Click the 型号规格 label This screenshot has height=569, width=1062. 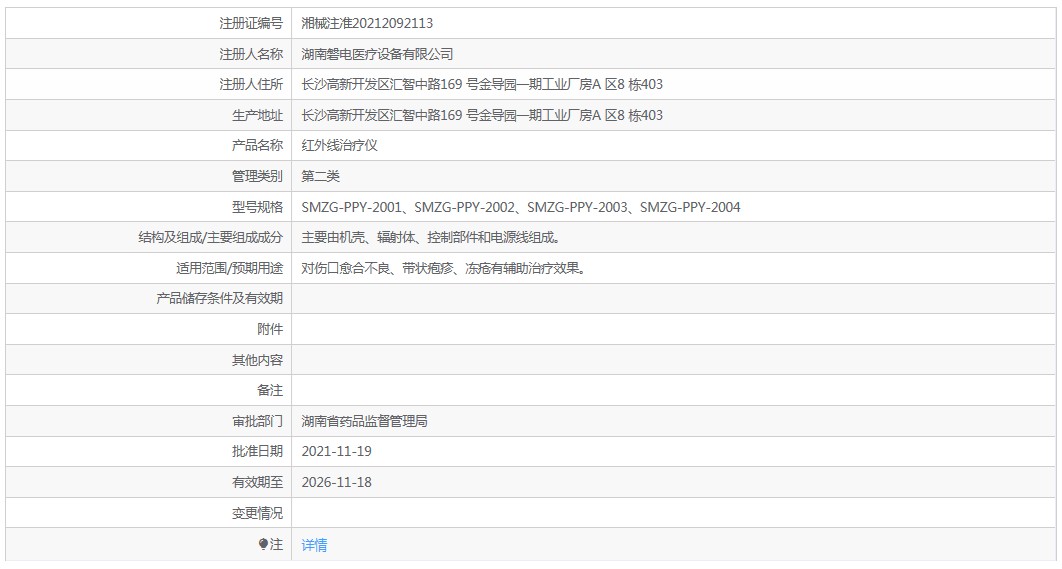[257, 207]
